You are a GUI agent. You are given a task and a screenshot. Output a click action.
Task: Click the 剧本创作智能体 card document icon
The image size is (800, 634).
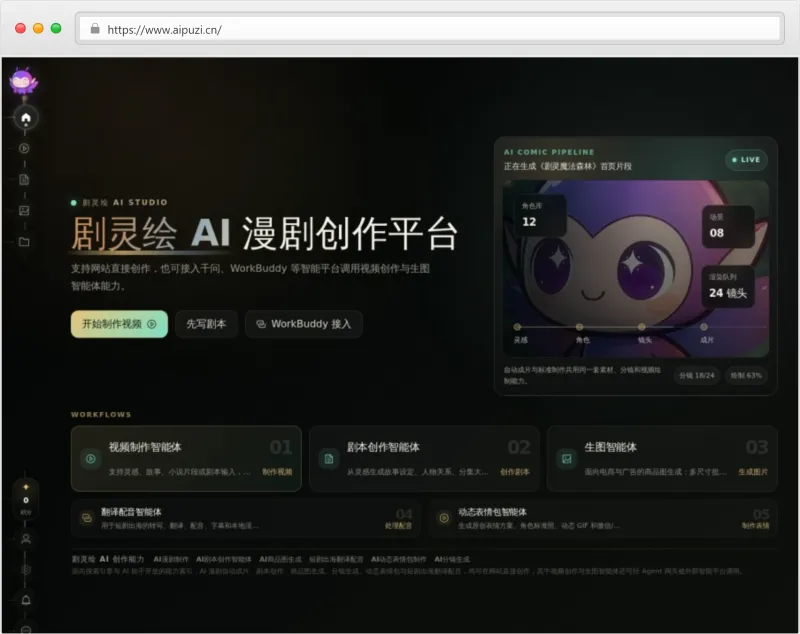pyautogui.click(x=329, y=459)
